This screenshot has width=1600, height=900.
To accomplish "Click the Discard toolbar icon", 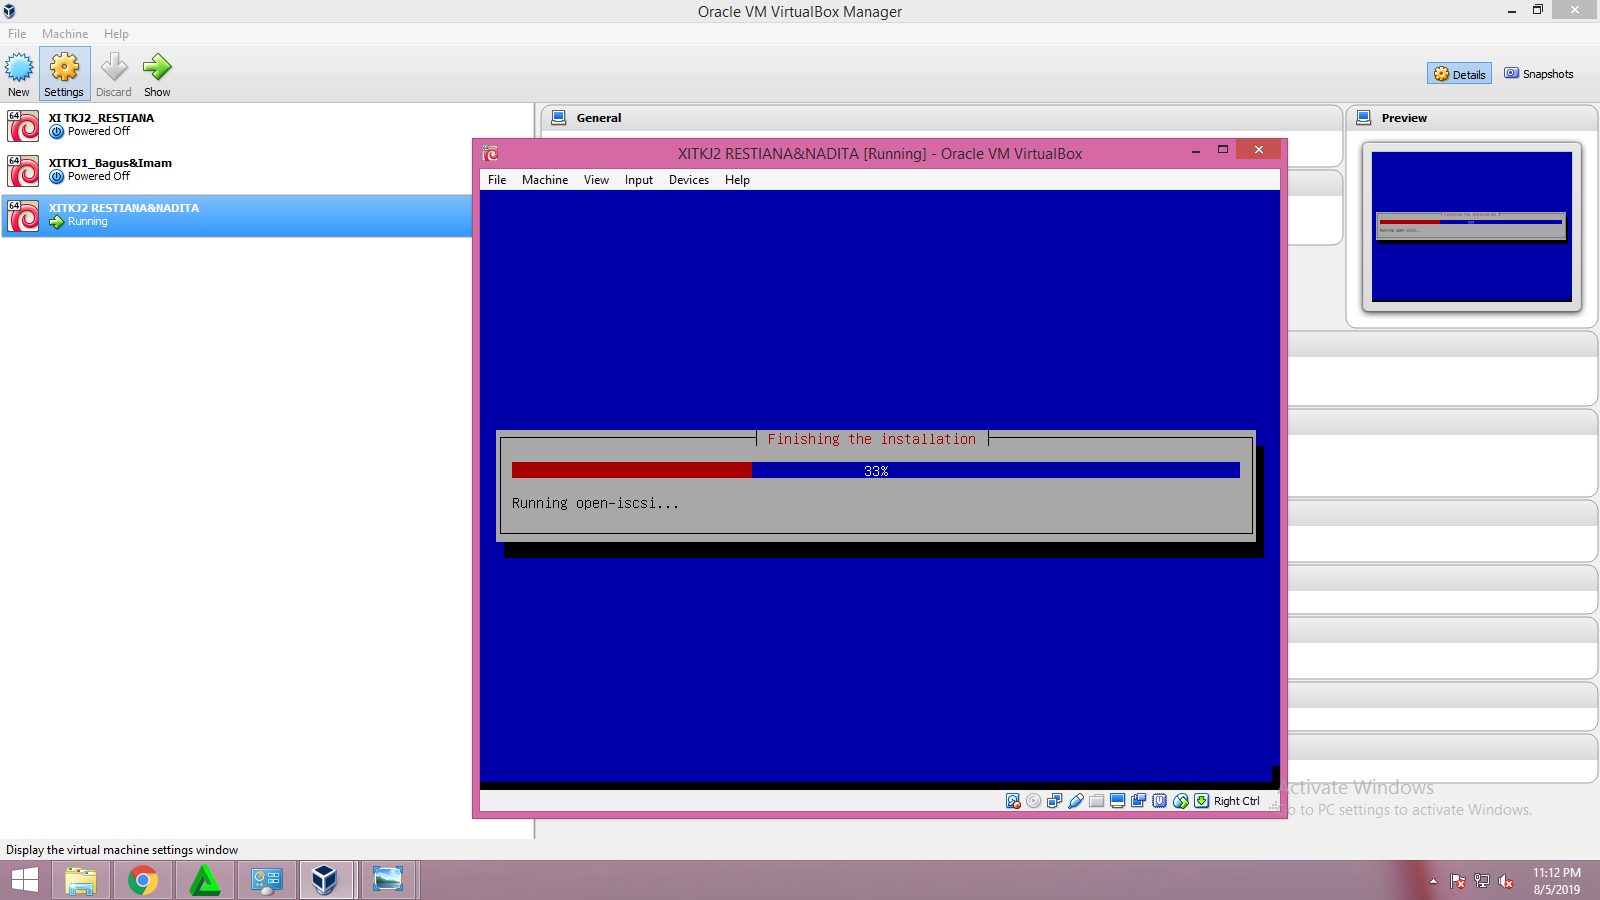I will pos(114,74).
